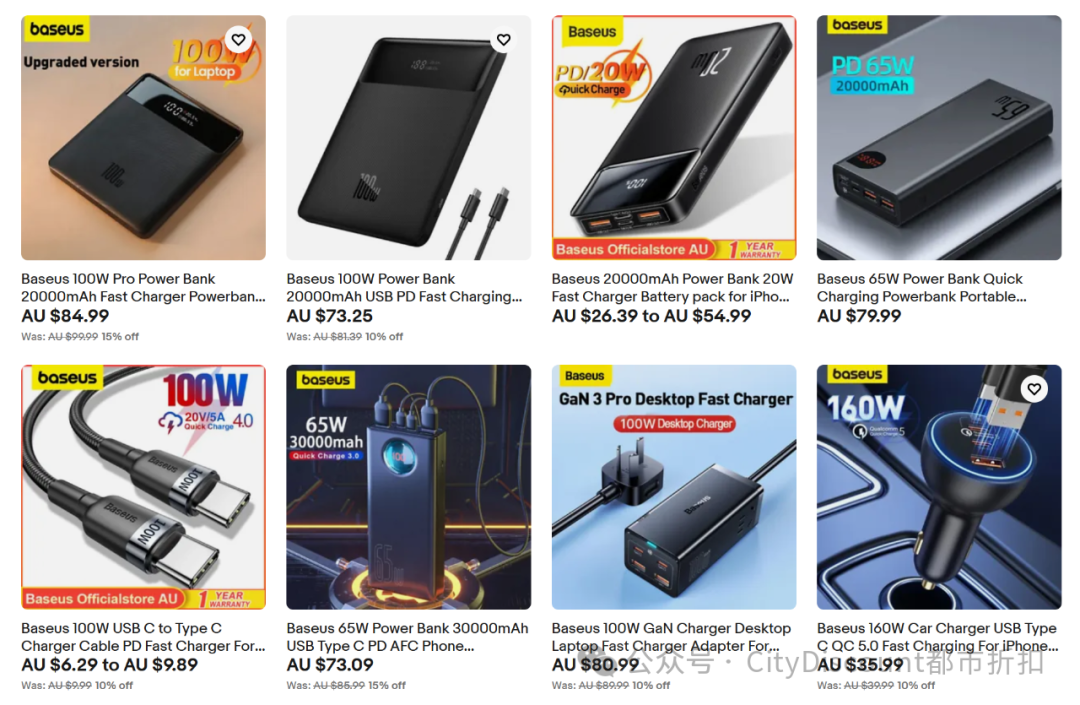Open Baseus 160W Car Charger USB title
This screenshot has height=705, width=1080.
[x=937, y=637]
